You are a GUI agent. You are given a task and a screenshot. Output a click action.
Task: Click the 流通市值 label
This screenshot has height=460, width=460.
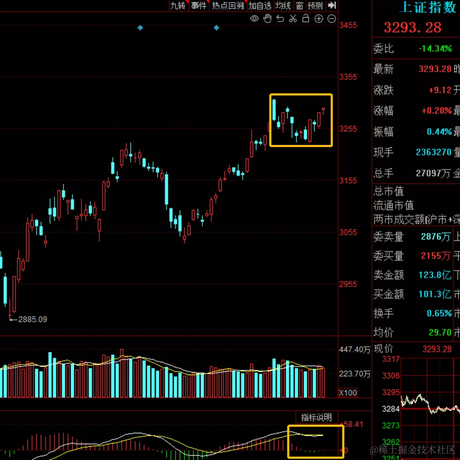393,205
